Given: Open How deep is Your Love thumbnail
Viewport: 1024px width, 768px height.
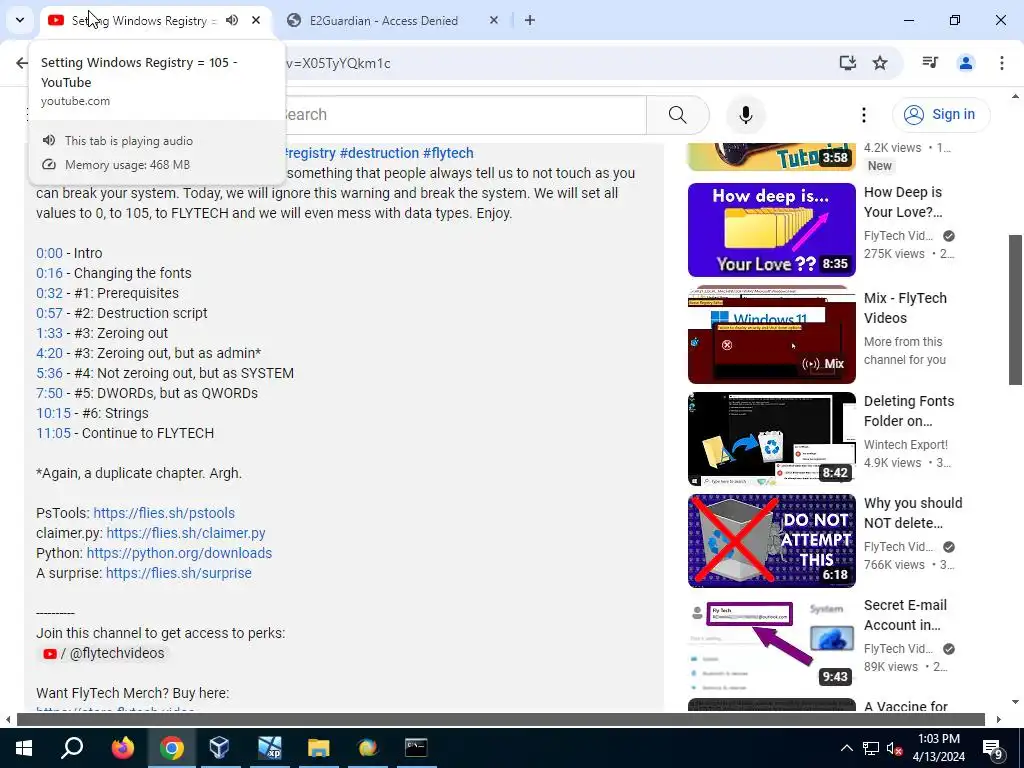Looking at the screenshot, I should (x=771, y=230).
